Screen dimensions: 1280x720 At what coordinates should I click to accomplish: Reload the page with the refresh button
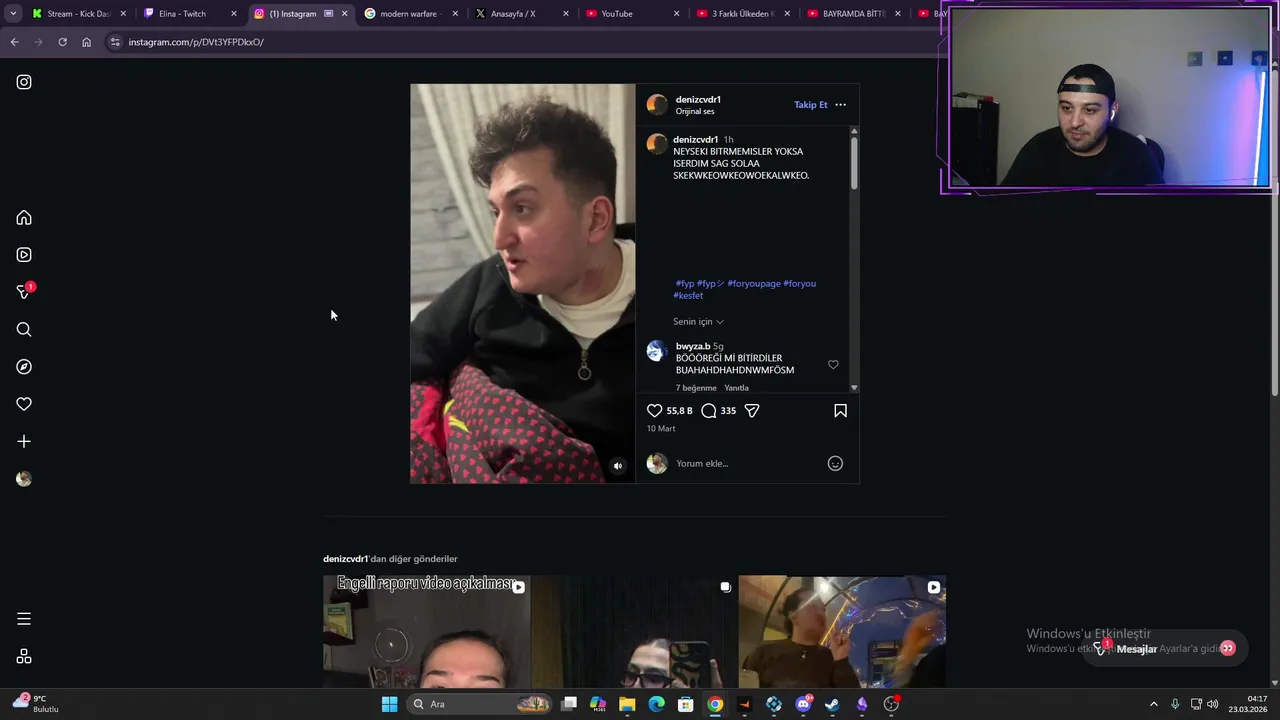pyautogui.click(x=62, y=42)
